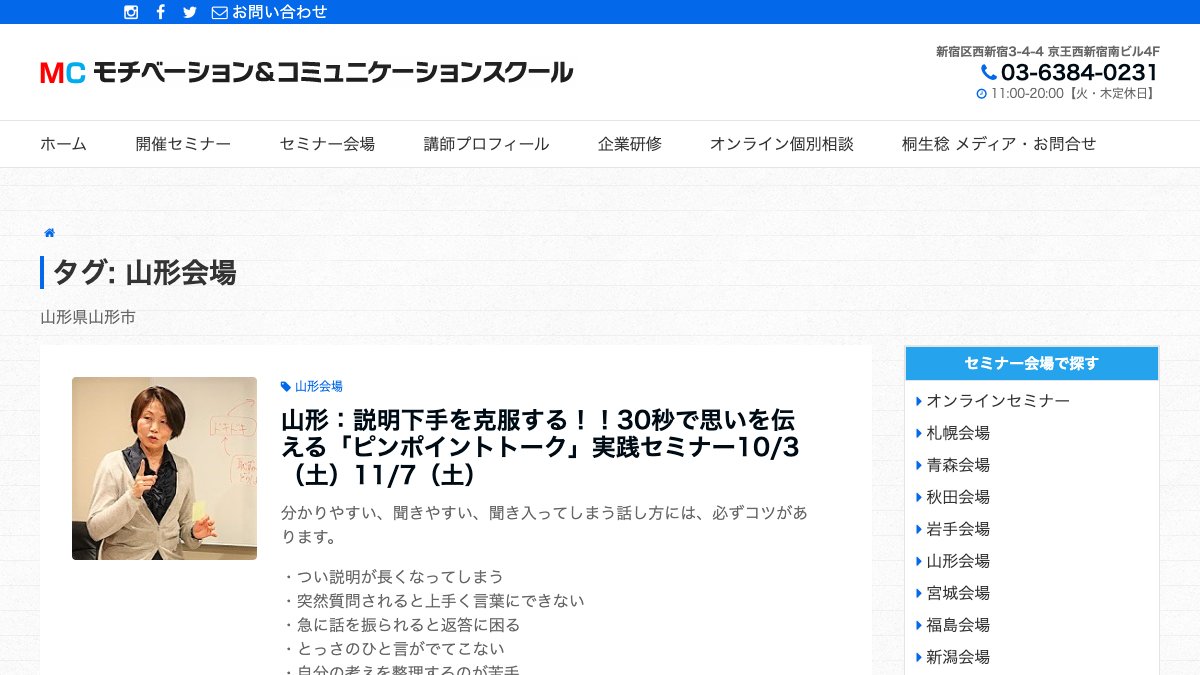1200x675 pixels.
Task: Select 秋田会場 in sidebar list
Action: (958, 497)
